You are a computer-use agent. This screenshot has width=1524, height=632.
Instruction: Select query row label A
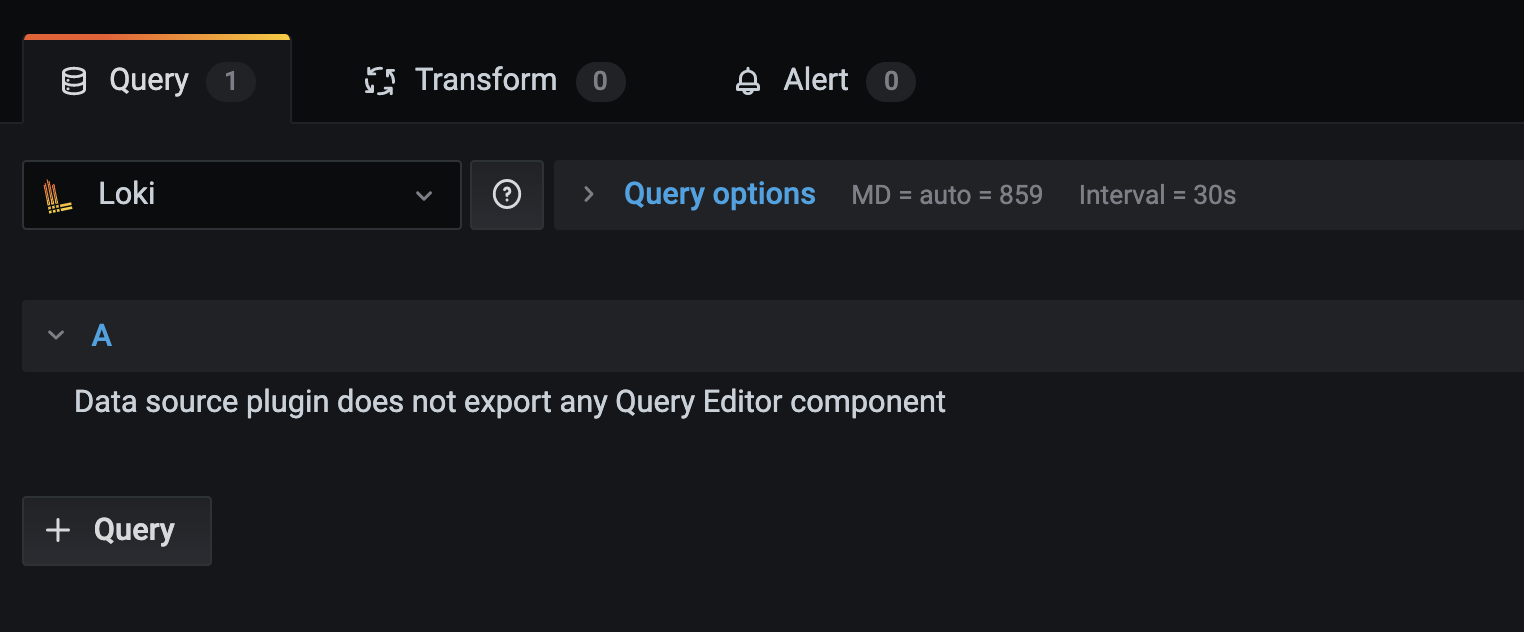101,335
